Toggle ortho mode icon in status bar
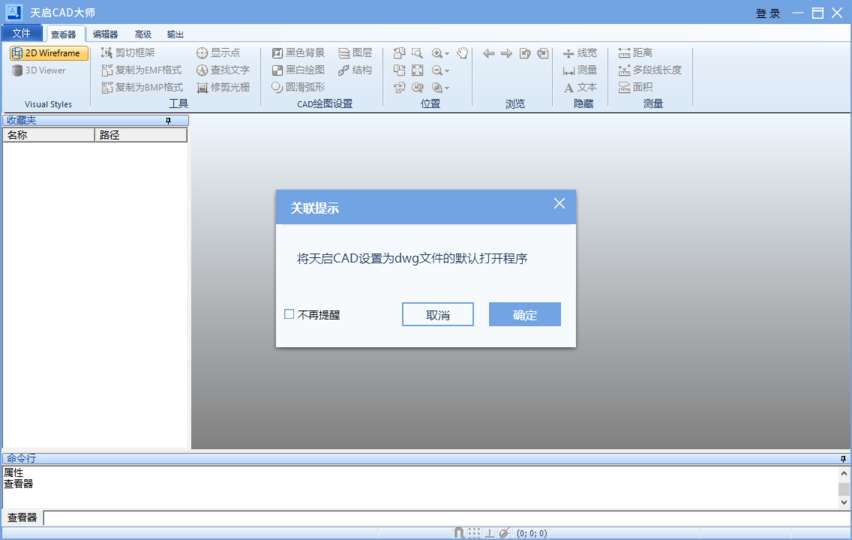852x540 pixels. point(490,533)
